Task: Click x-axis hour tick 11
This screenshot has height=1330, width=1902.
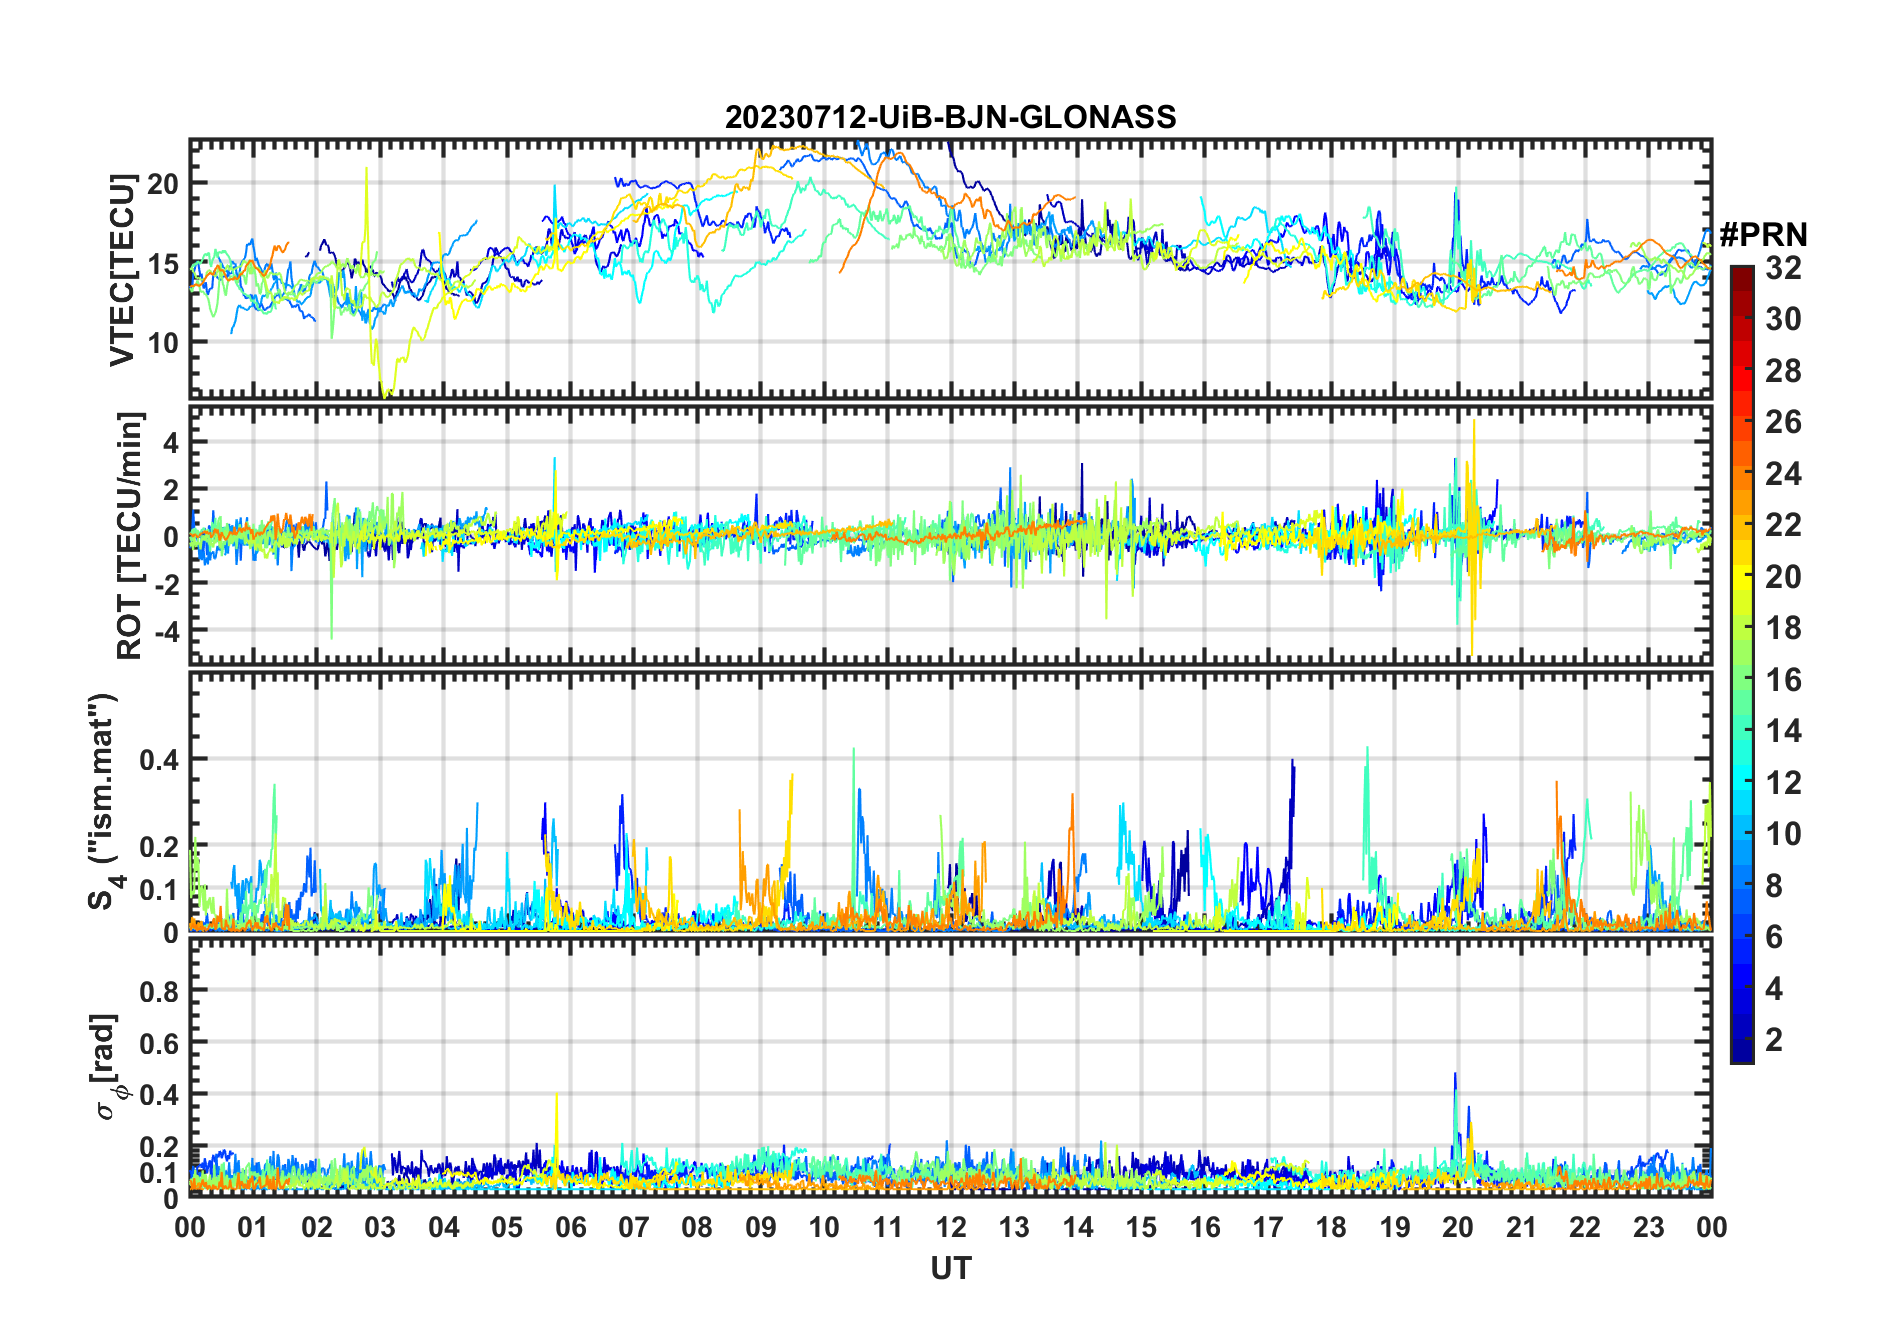Action: 888,1227
